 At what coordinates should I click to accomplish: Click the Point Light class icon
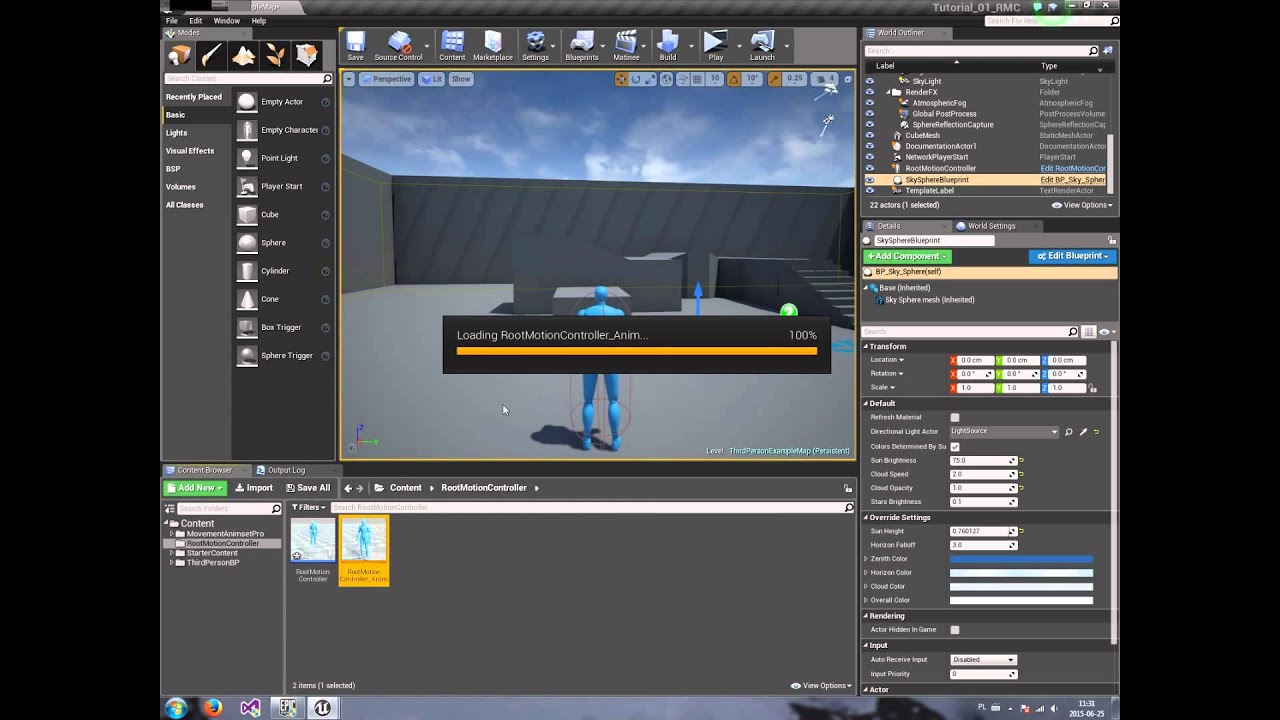(x=247, y=158)
